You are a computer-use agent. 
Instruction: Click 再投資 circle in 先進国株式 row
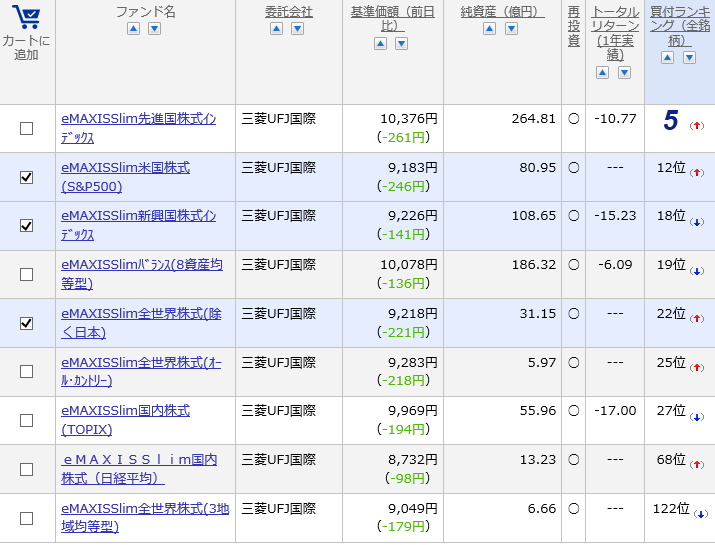574,119
